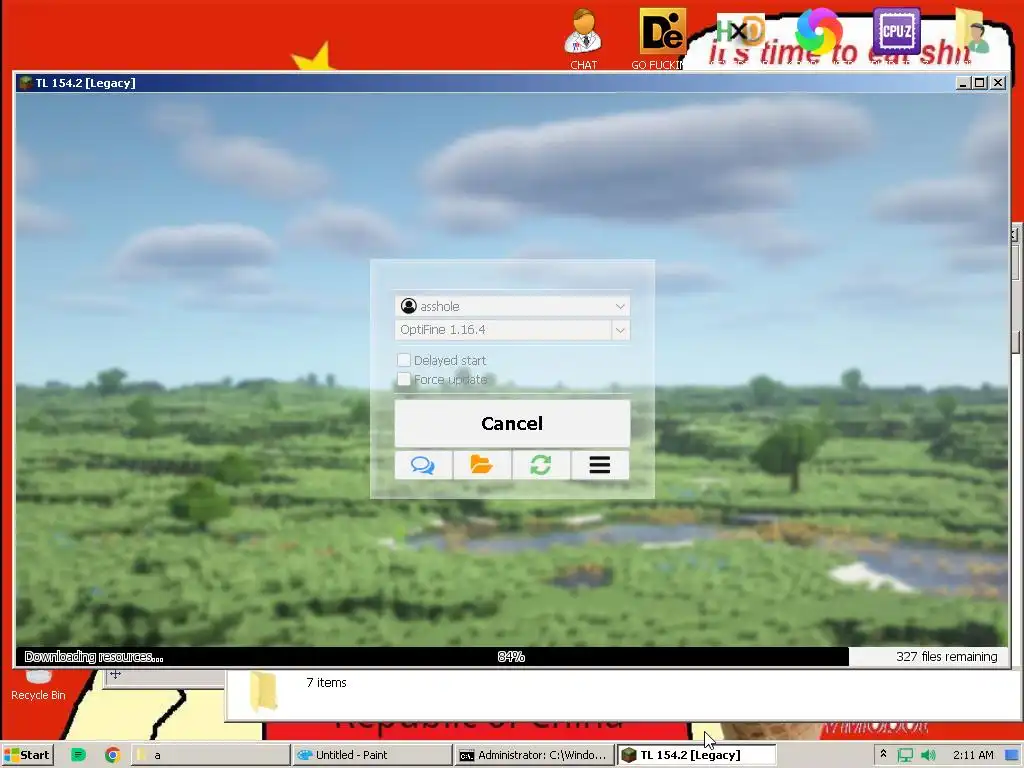This screenshot has width=1024, height=768.
Task: Open the green chat taskbar quick launch icon
Action: 78,755
